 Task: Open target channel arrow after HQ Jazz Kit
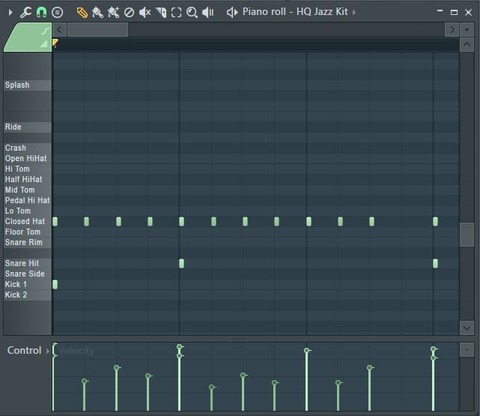(x=354, y=13)
